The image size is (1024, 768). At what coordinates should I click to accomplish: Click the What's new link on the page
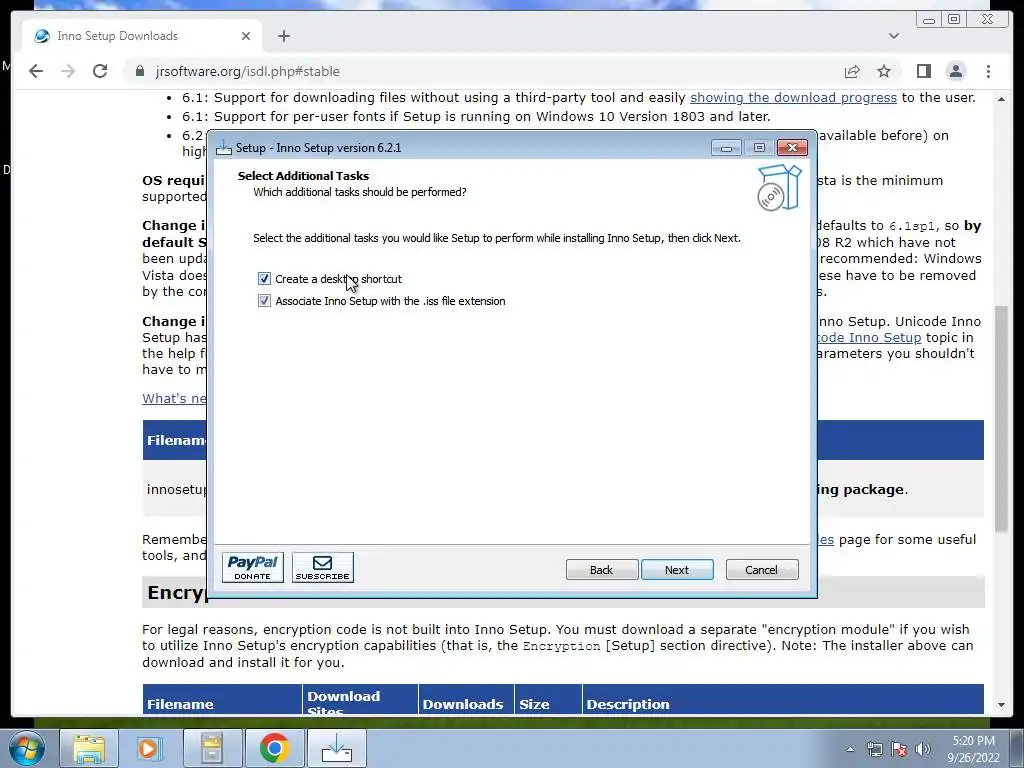pyautogui.click(x=174, y=398)
